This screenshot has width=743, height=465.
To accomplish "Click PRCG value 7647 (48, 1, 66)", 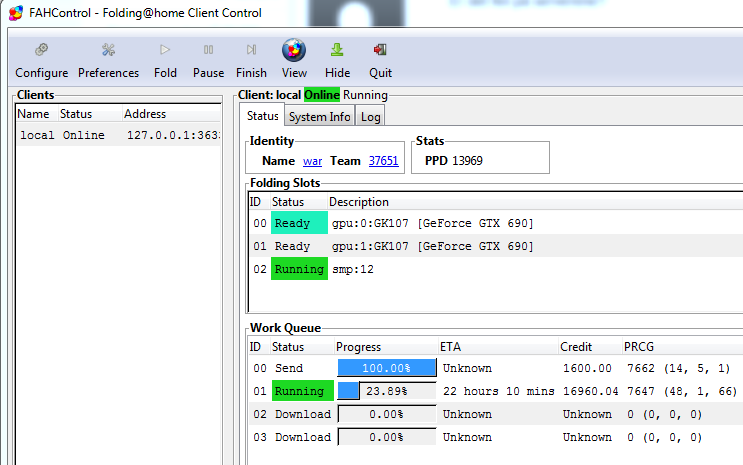I will tap(682, 391).
